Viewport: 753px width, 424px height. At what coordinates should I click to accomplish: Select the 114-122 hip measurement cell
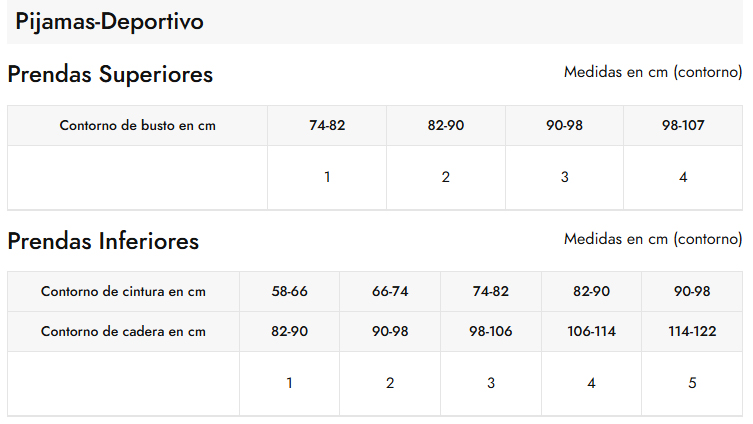[692, 332]
